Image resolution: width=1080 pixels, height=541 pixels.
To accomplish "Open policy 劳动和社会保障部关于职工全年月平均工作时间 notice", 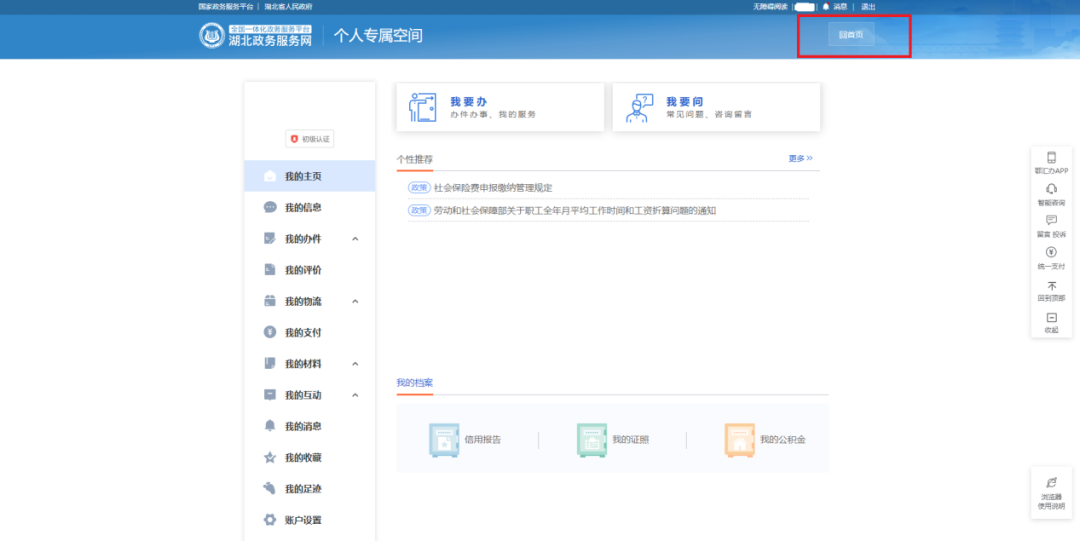I will pos(574,210).
